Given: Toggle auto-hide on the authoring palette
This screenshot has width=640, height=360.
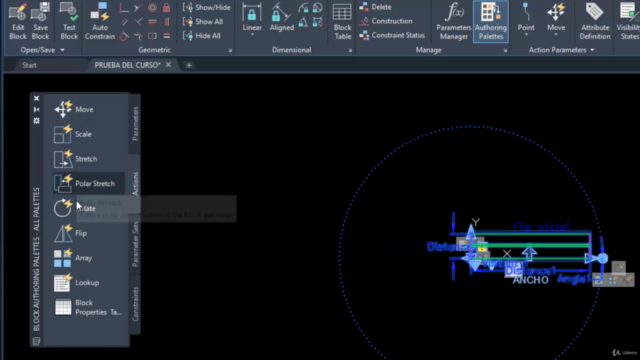Looking at the screenshot, I should point(36,109).
